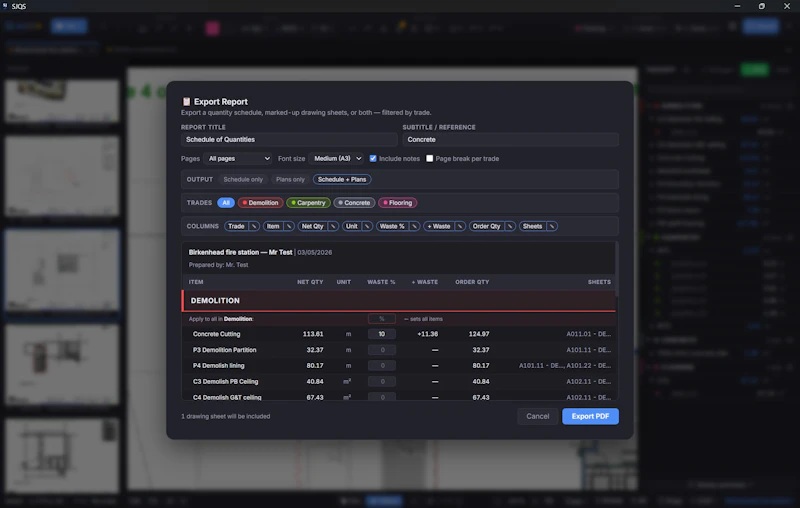Select highlighted page thumbnail in background sidebar
The width and height of the screenshot is (800, 508).
click(62, 270)
